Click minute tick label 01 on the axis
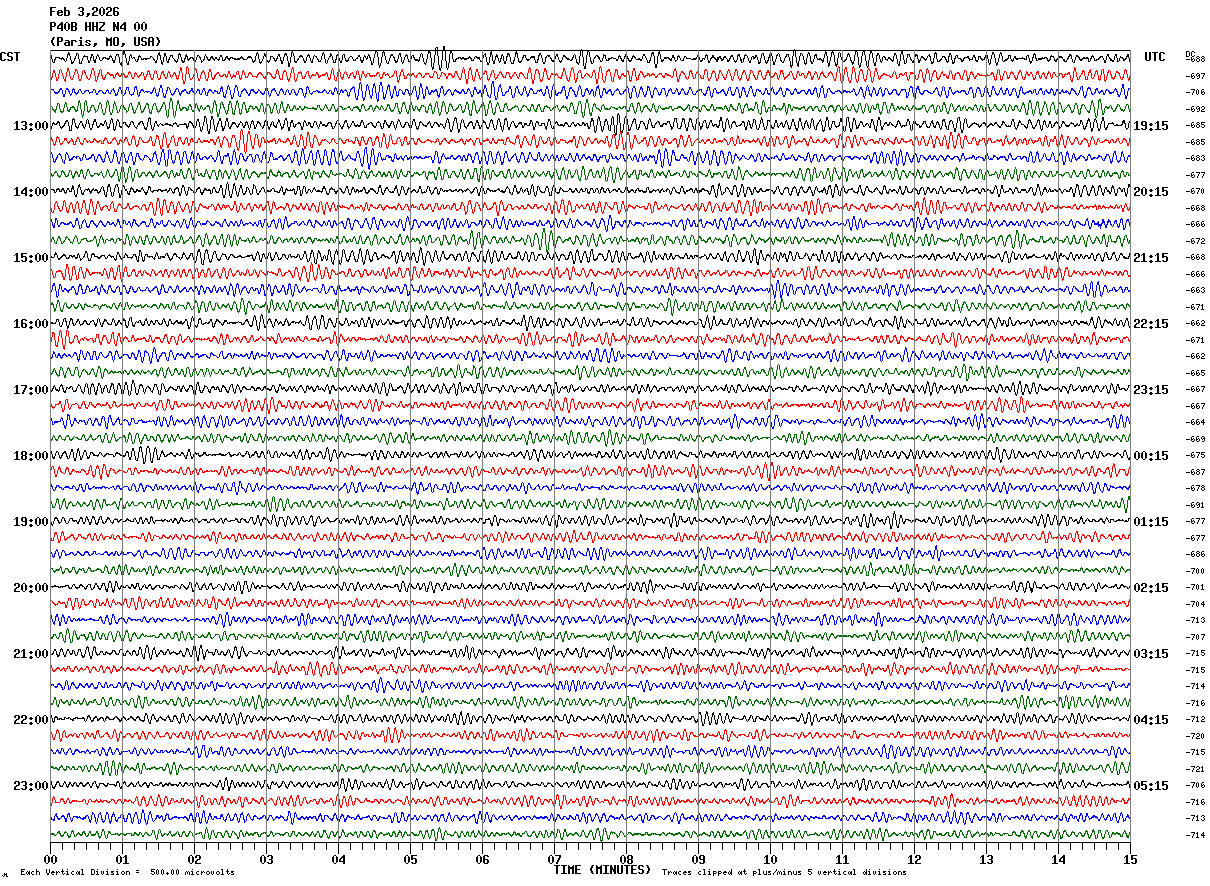 [122, 859]
